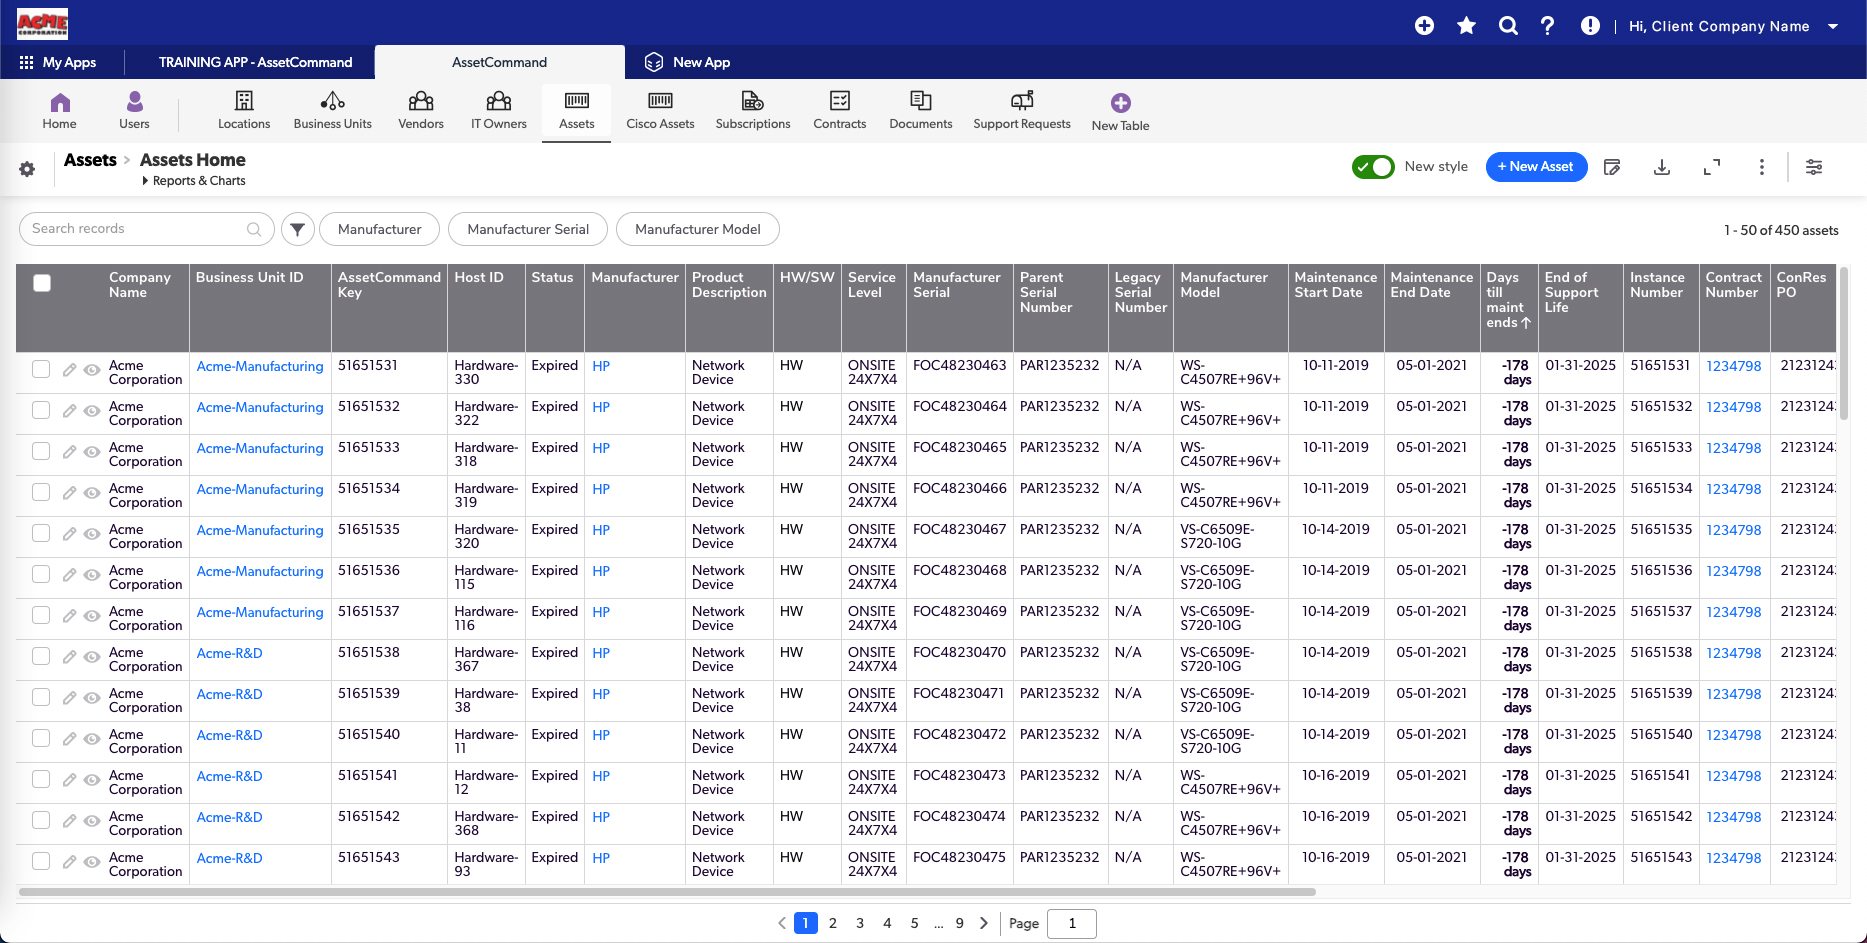Viewport: 1867px width, 943px height.
Task: Open the New App tab
Action: pyautogui.click(x=687, y=62)
